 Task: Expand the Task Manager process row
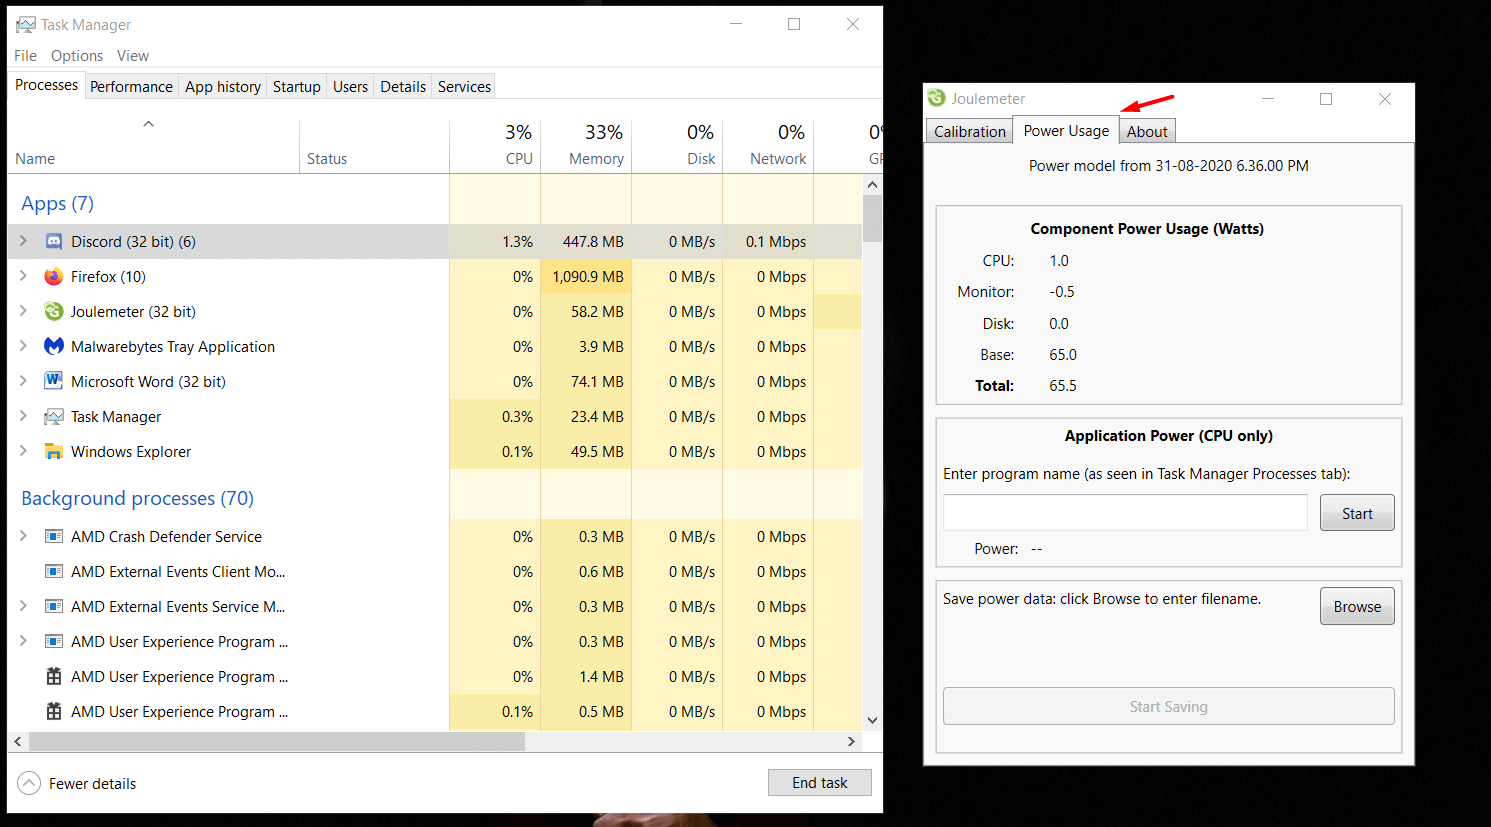(x=23, y=416)
